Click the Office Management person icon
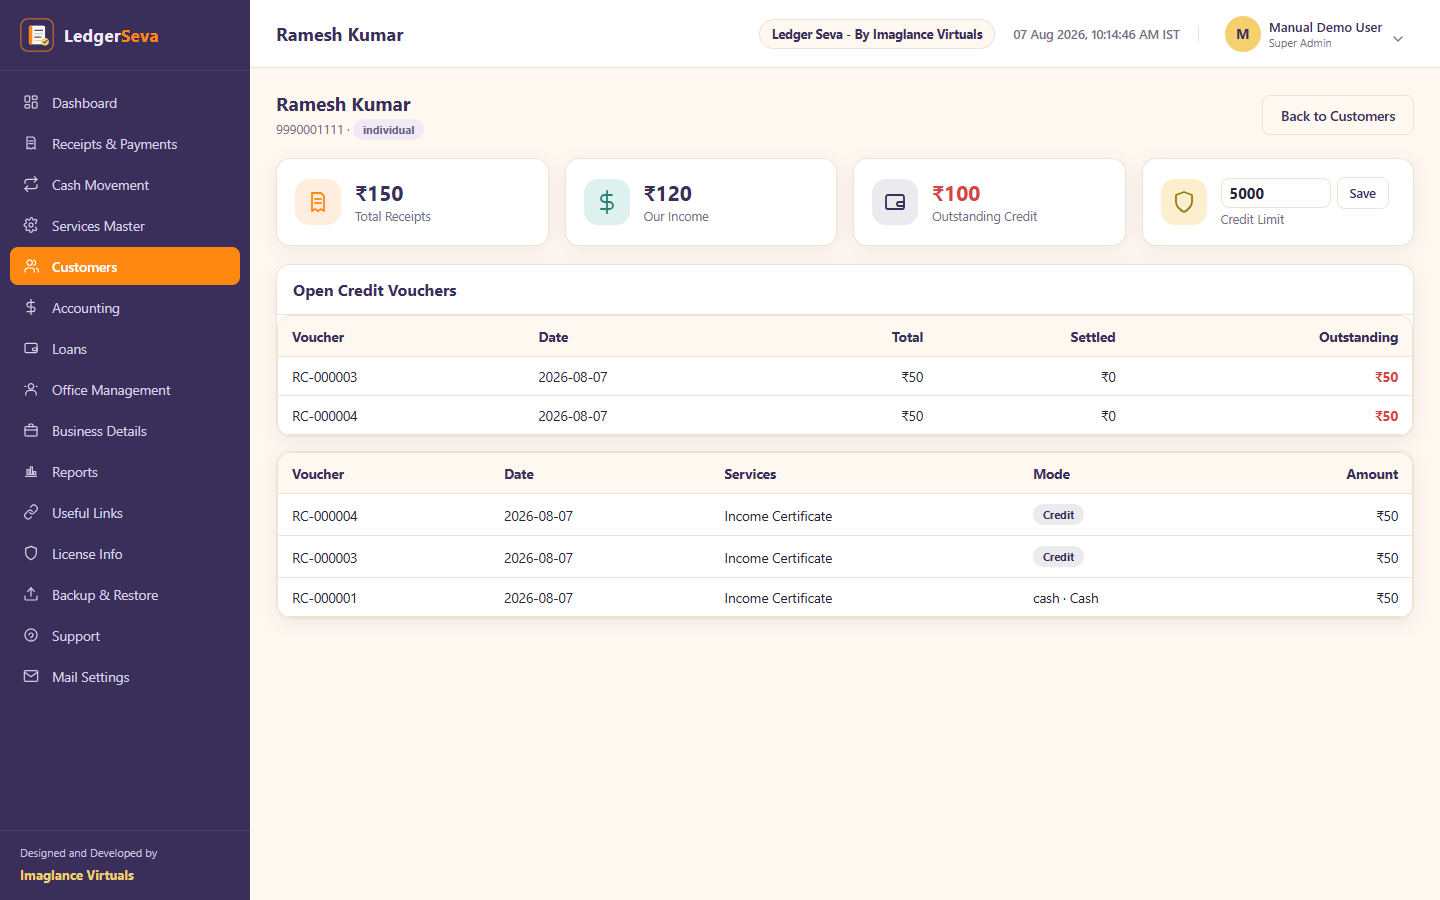The width and height of the screenshot is (1440, 900). pyautogui.click(x=31, y=389)
